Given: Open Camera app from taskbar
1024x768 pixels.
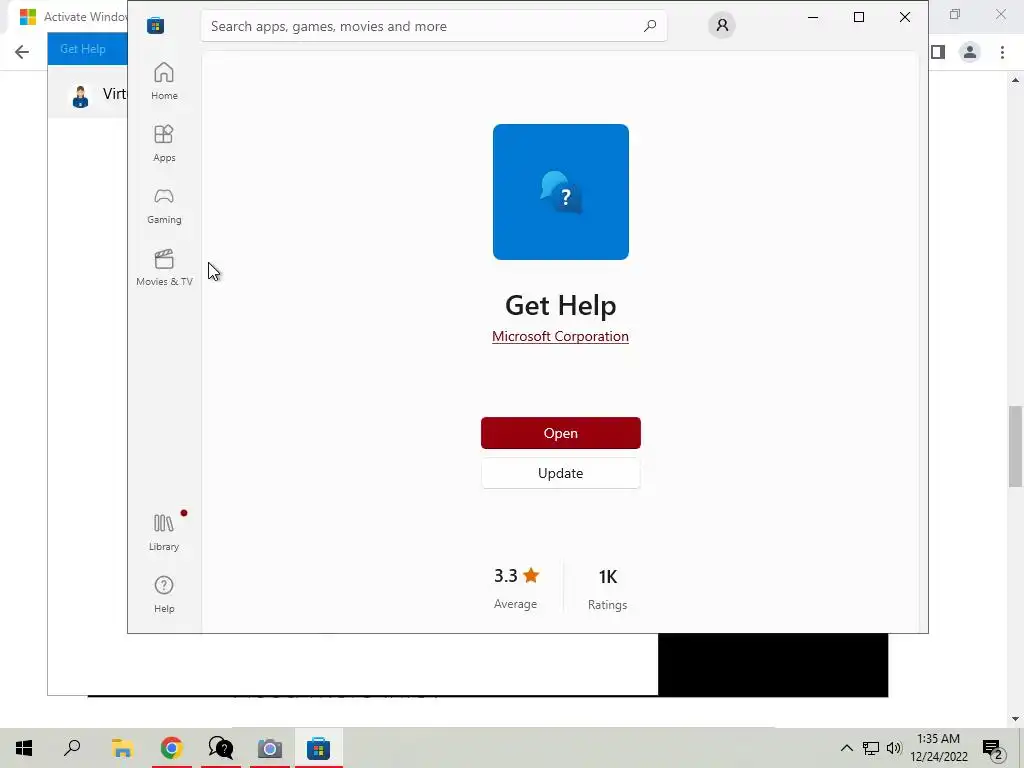Looking at the screenshot, I should click(x=270, y=748).
